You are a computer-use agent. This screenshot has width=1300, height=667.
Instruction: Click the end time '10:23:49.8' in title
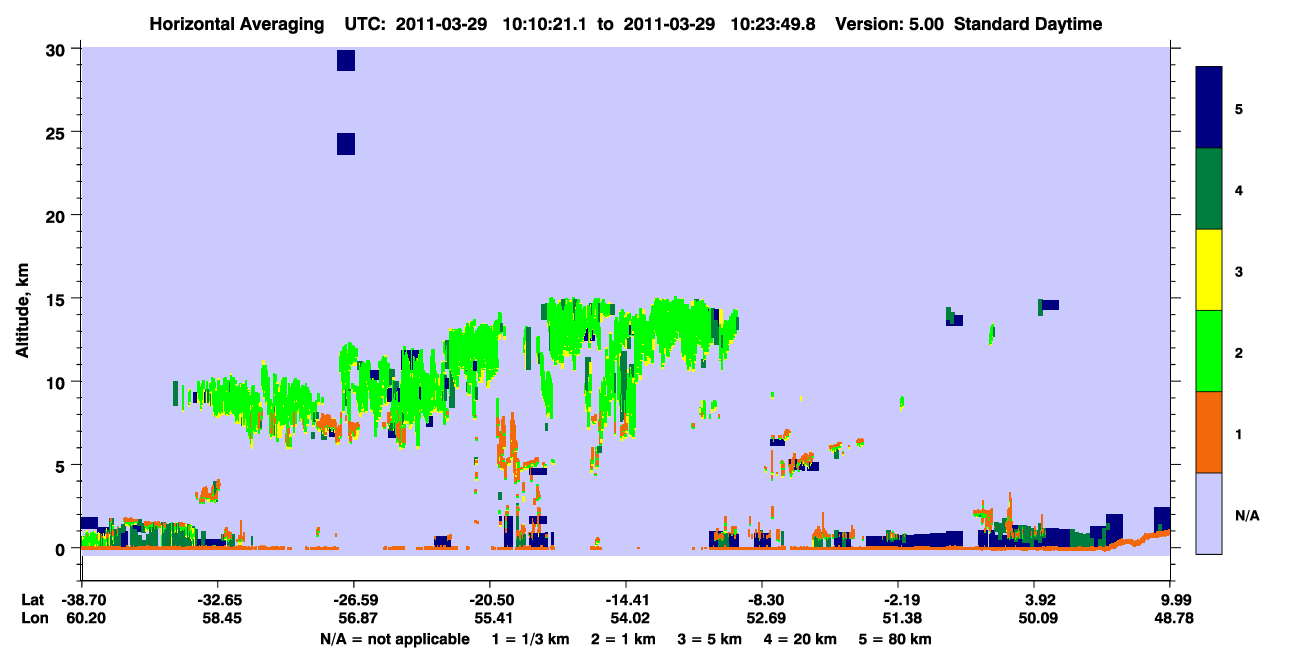(x=775, y=24)
